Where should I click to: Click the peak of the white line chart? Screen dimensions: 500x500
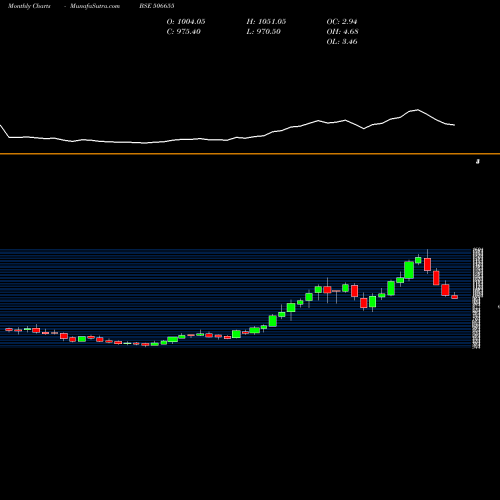click(417, 109)
